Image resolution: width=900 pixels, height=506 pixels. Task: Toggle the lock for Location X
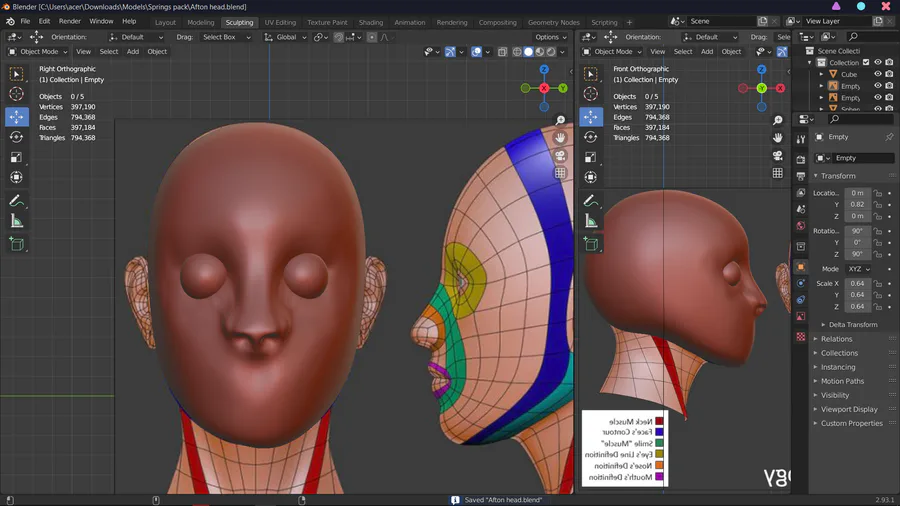tap(877, 193)
